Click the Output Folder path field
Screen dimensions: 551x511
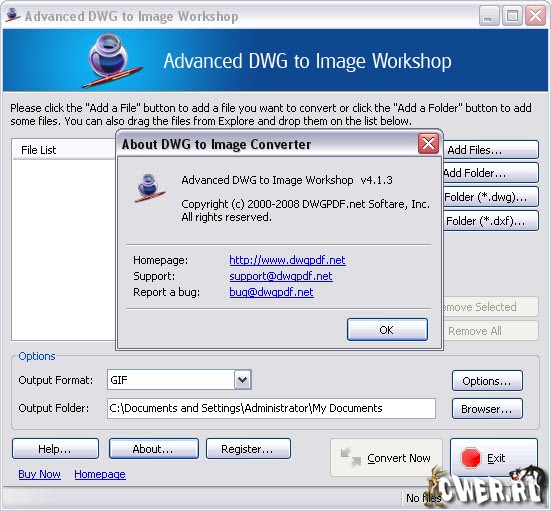pos(271,408)
